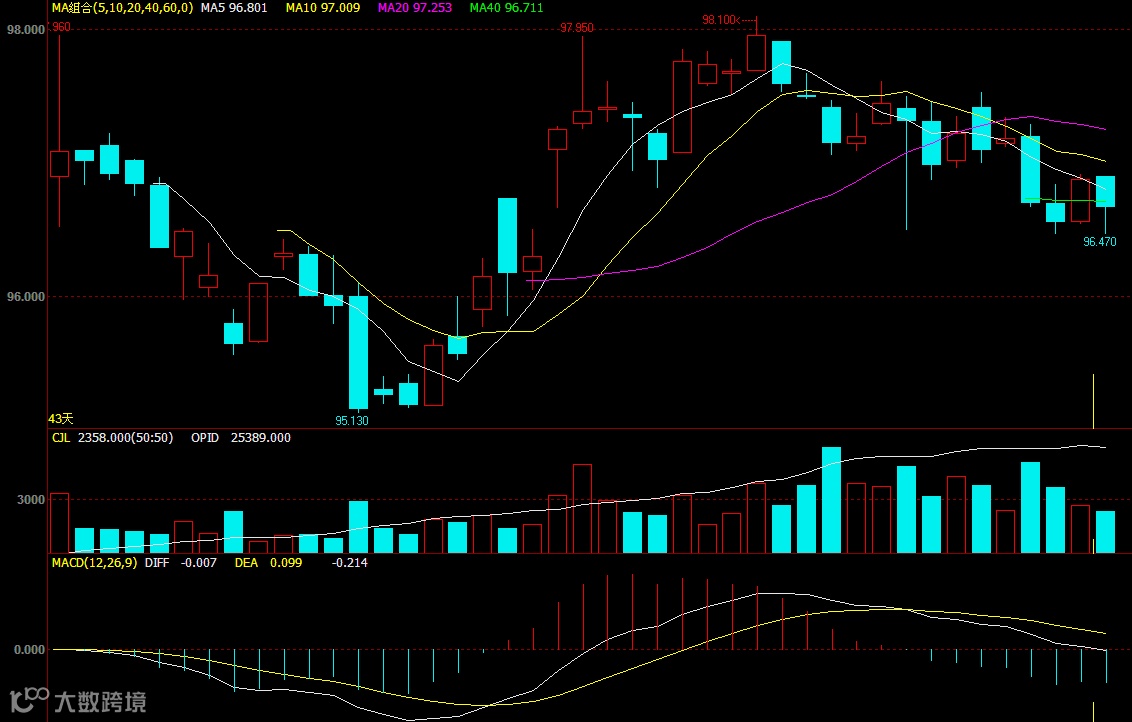Select the MA10 97.009 value label
The height and width of the screenshot is (722, 1132).
pos(323,8)
